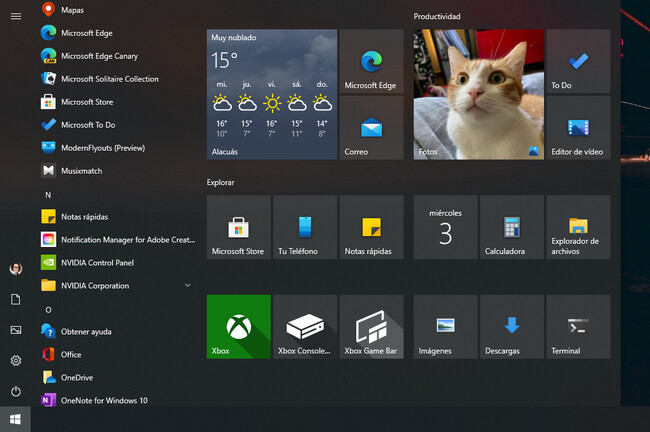Open the To Do tile
The width and height of the screenshot is (650, 432).
click(578, 61)
